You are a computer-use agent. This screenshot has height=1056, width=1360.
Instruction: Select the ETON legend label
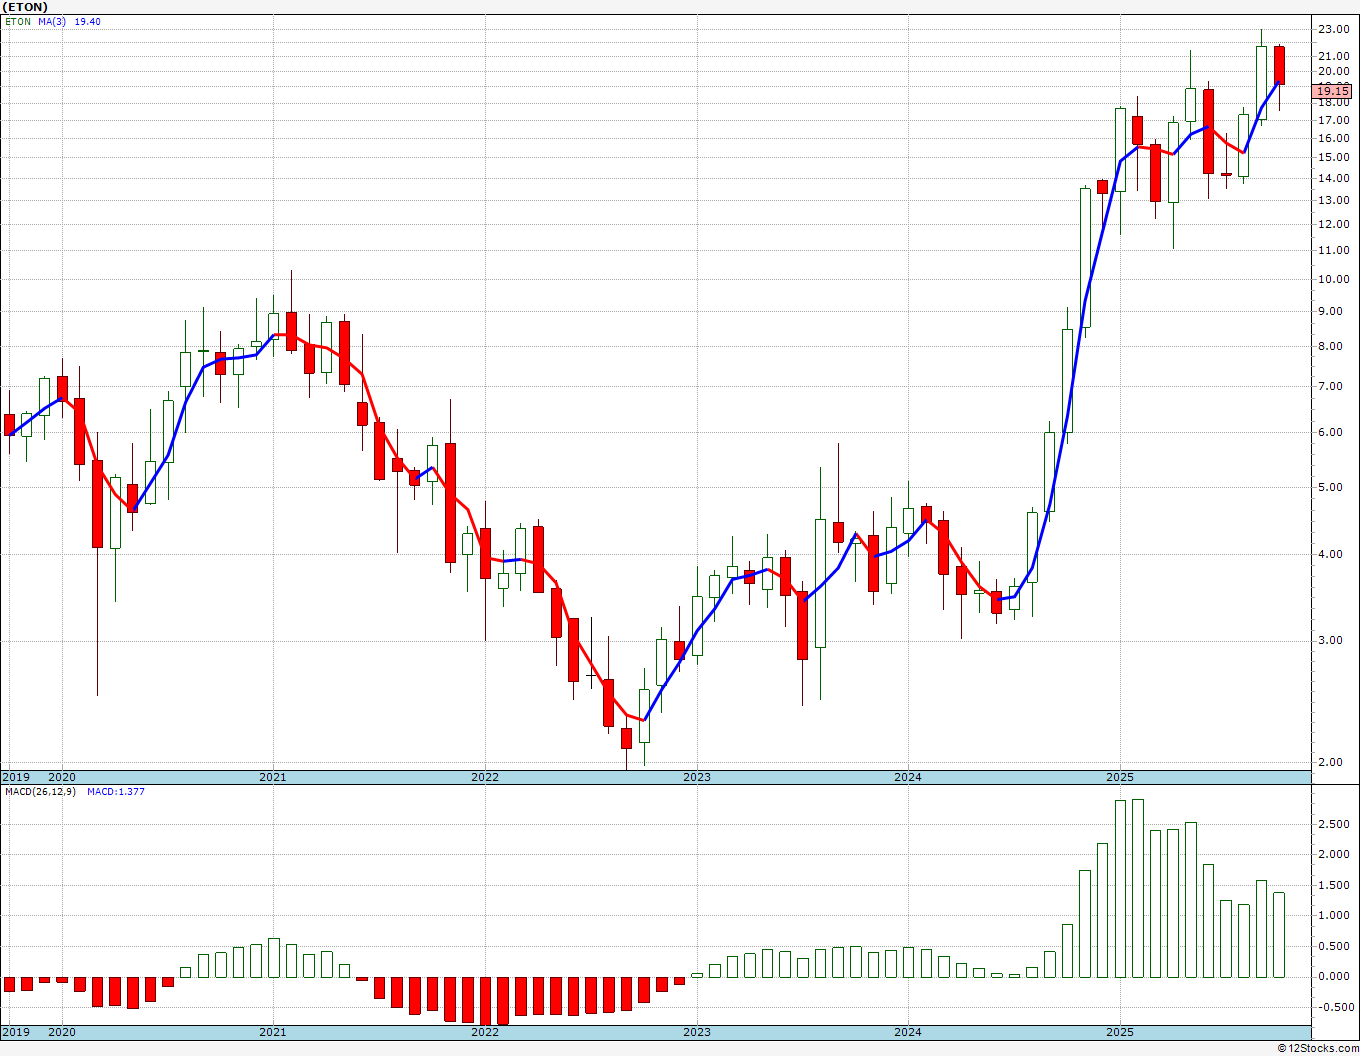(18, 21)
